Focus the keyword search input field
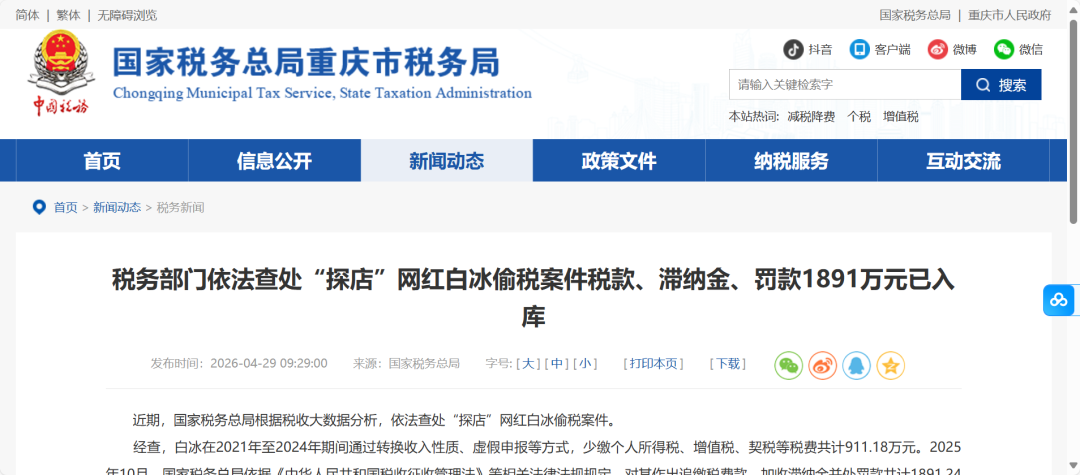Viewport: 1080px width, 475px height. [844, 85]
